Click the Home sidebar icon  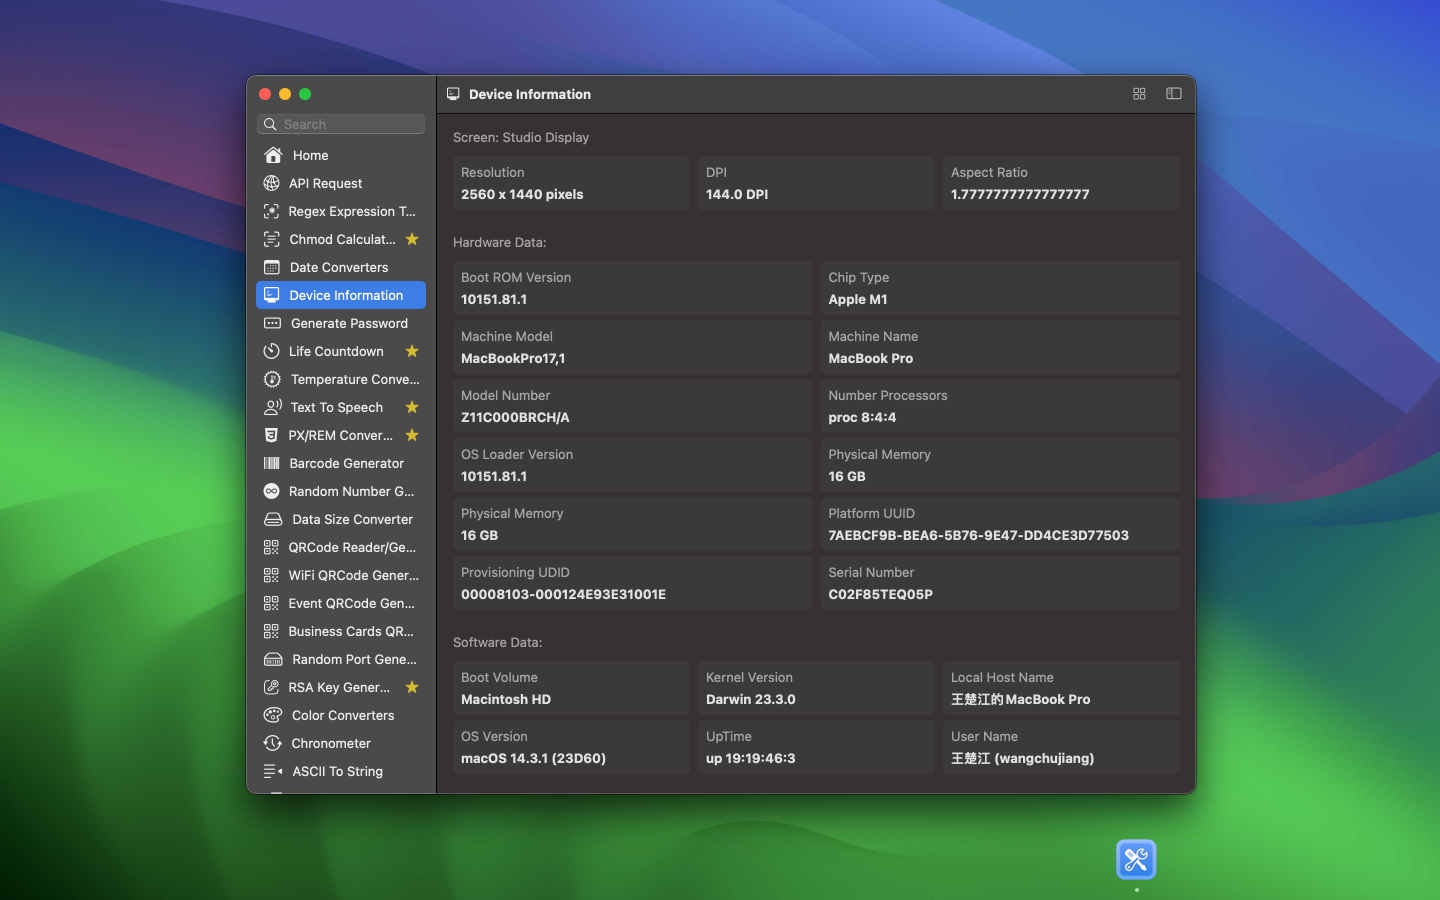(x=273, y=155)
